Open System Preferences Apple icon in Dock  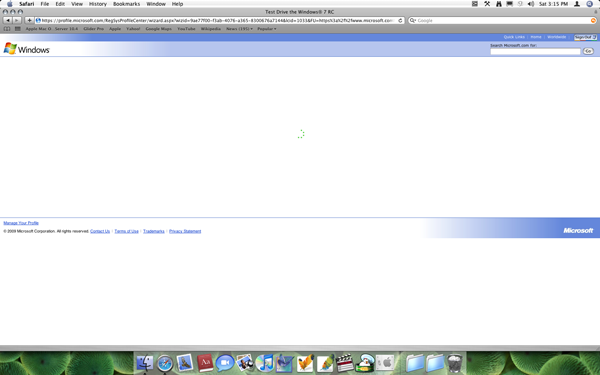385,363
